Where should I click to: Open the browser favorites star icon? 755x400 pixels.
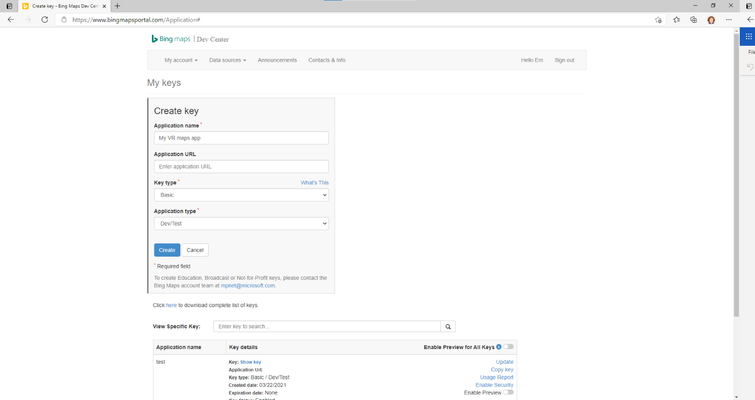(x=677, y=20)
